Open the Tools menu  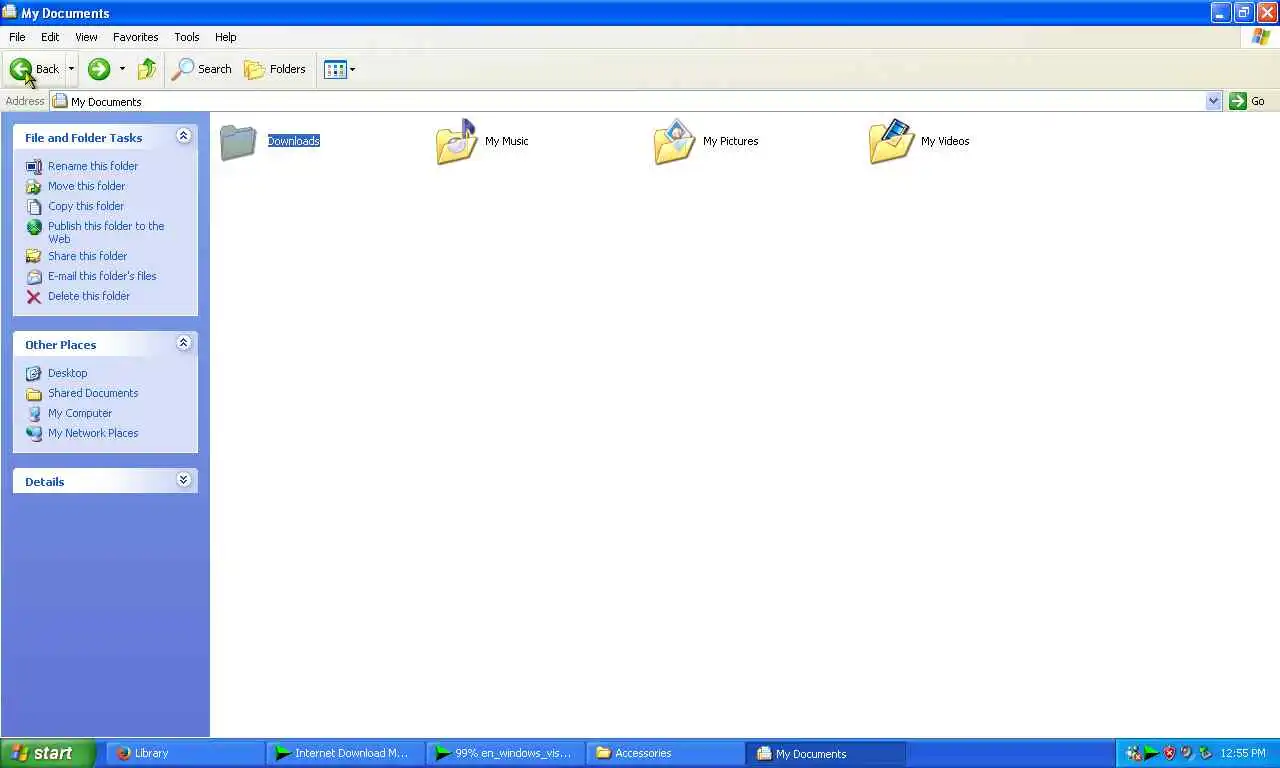pyautogui.click(x=187, y=37)
